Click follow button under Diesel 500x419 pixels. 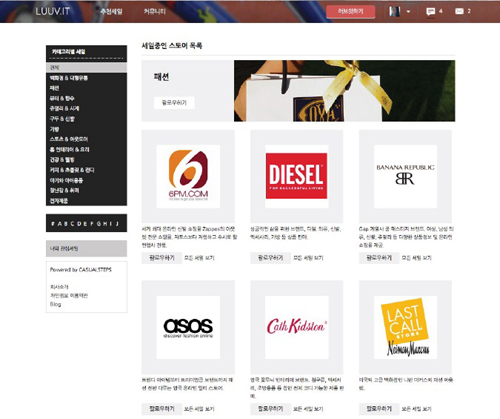(270, 258)
